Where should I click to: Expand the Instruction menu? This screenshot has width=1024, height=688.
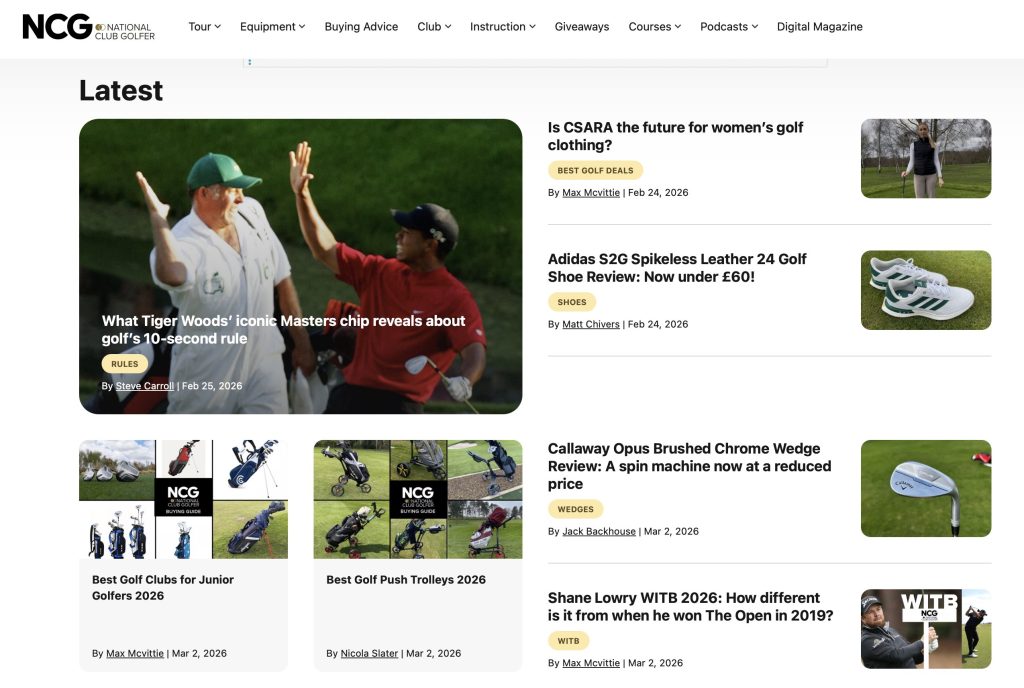point(502,27)
